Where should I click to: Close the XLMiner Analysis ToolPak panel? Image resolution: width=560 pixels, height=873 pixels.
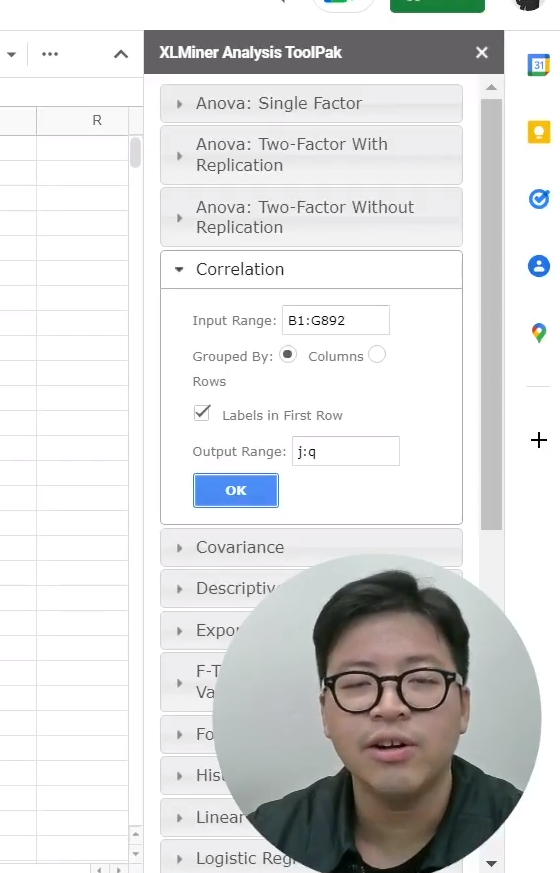[482, 52]
